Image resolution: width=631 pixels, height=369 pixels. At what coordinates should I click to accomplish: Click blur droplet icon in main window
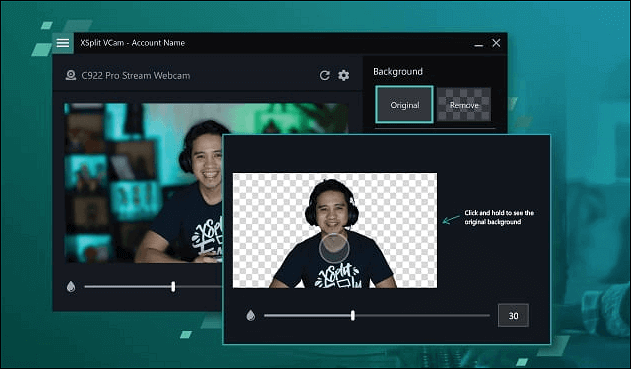[71, 287]
